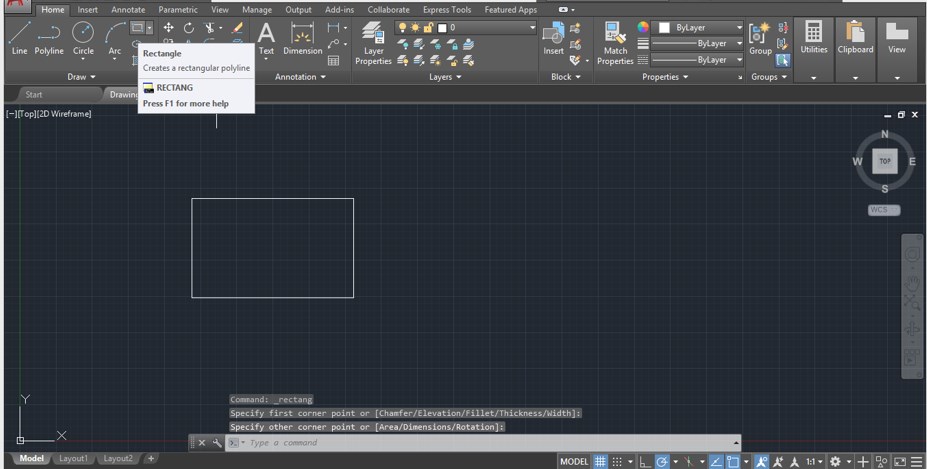Toggle snap mode in status bar
The image size is (927, 469).
pyautogui.click(x=617, y=461)
